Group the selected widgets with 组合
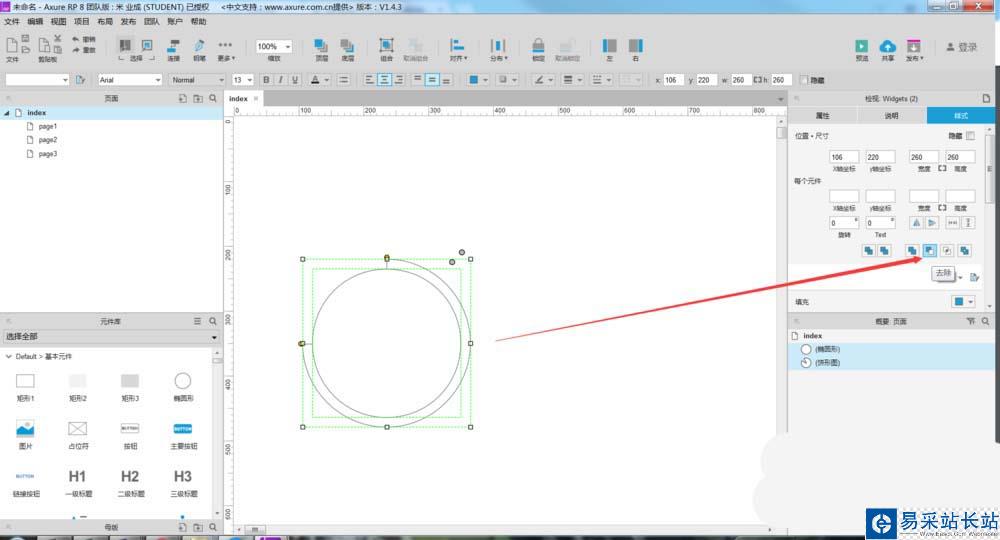This screenshot has height=540, width=1000. pos(386,49)
